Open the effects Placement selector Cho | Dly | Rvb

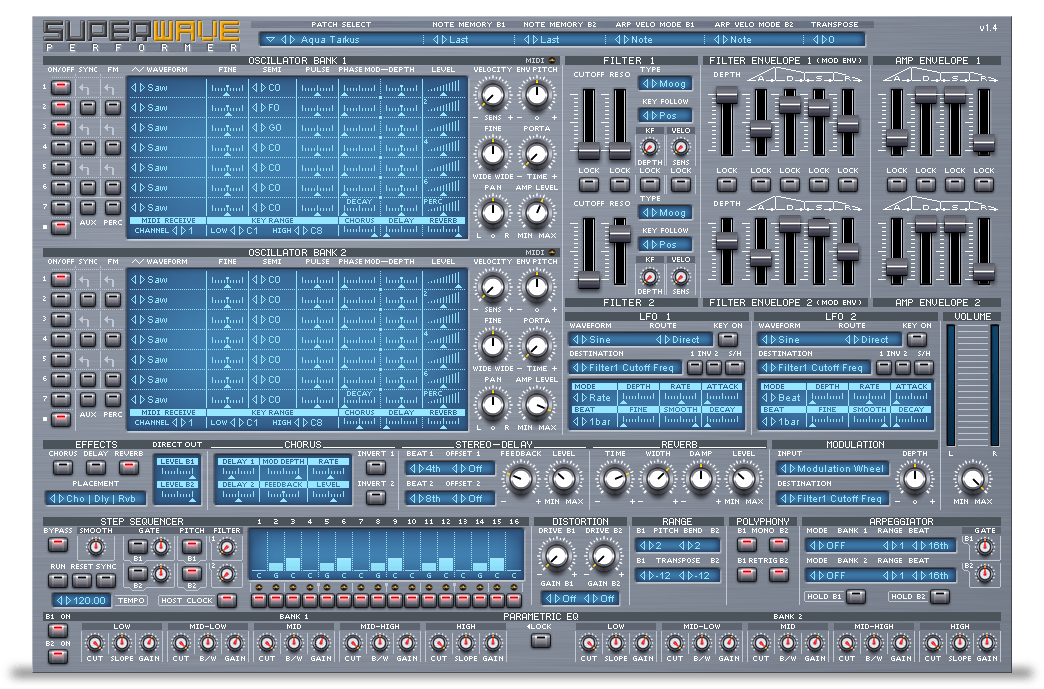94,498
